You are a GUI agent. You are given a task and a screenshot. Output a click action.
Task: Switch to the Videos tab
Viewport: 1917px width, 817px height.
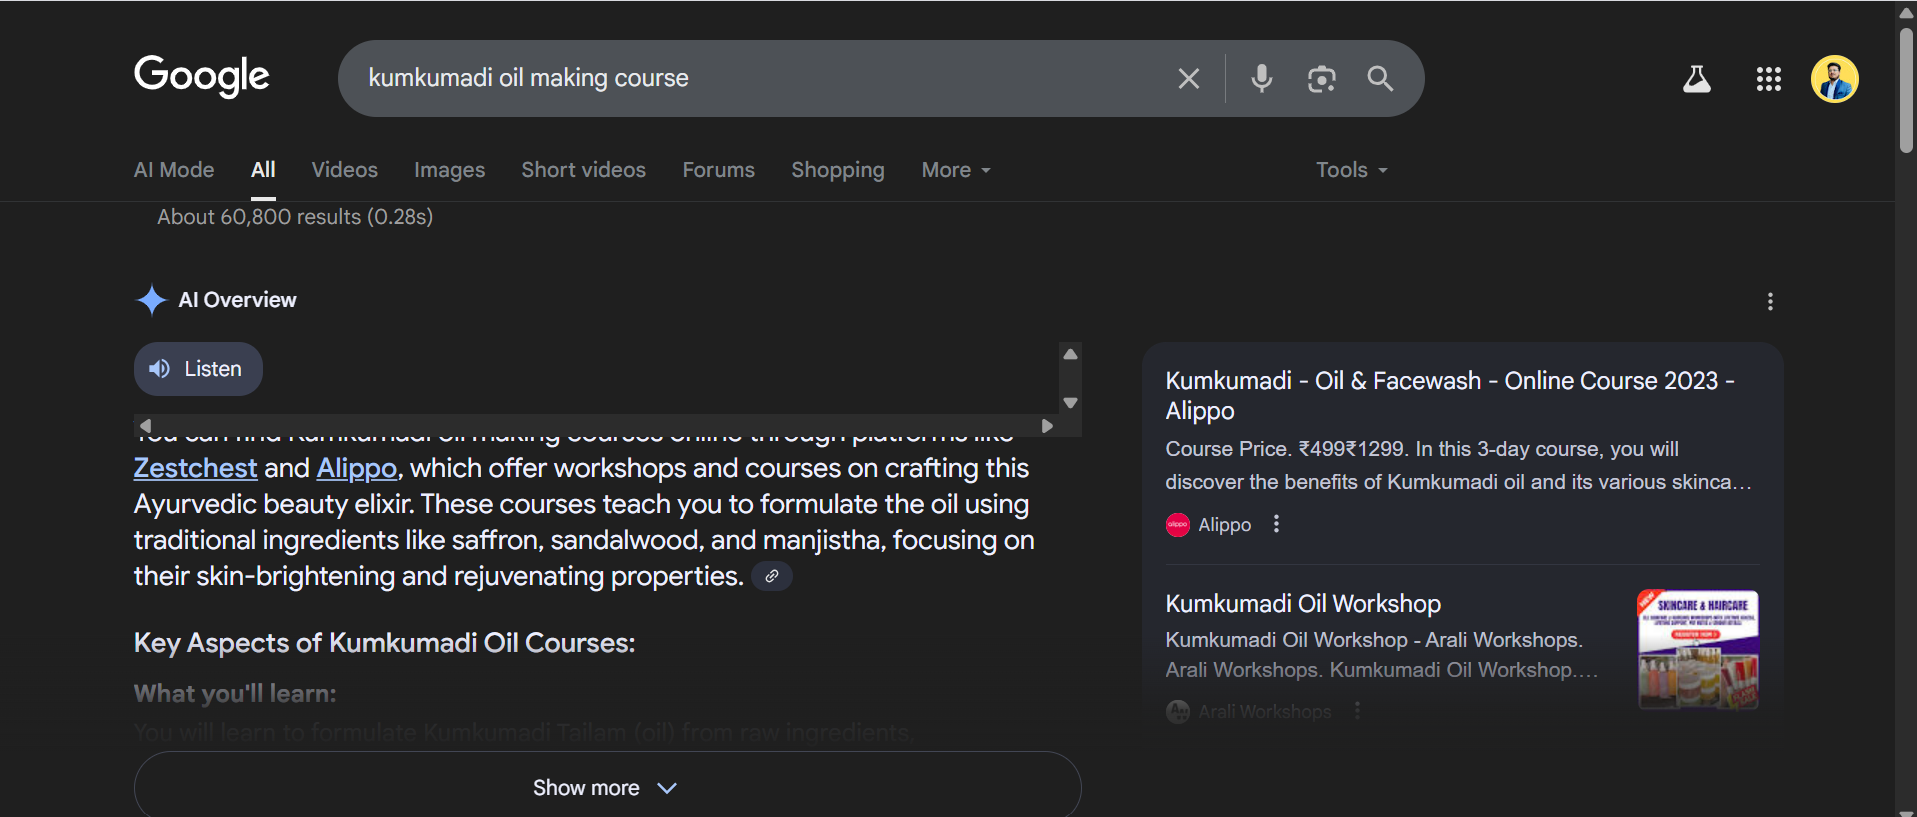point(344,170)
